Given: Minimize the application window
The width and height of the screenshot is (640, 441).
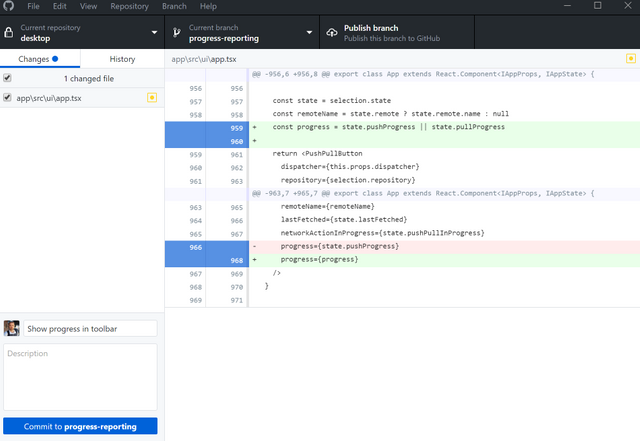Looking at the screenshot, I should pyautogui.click(x=567, y=6).
